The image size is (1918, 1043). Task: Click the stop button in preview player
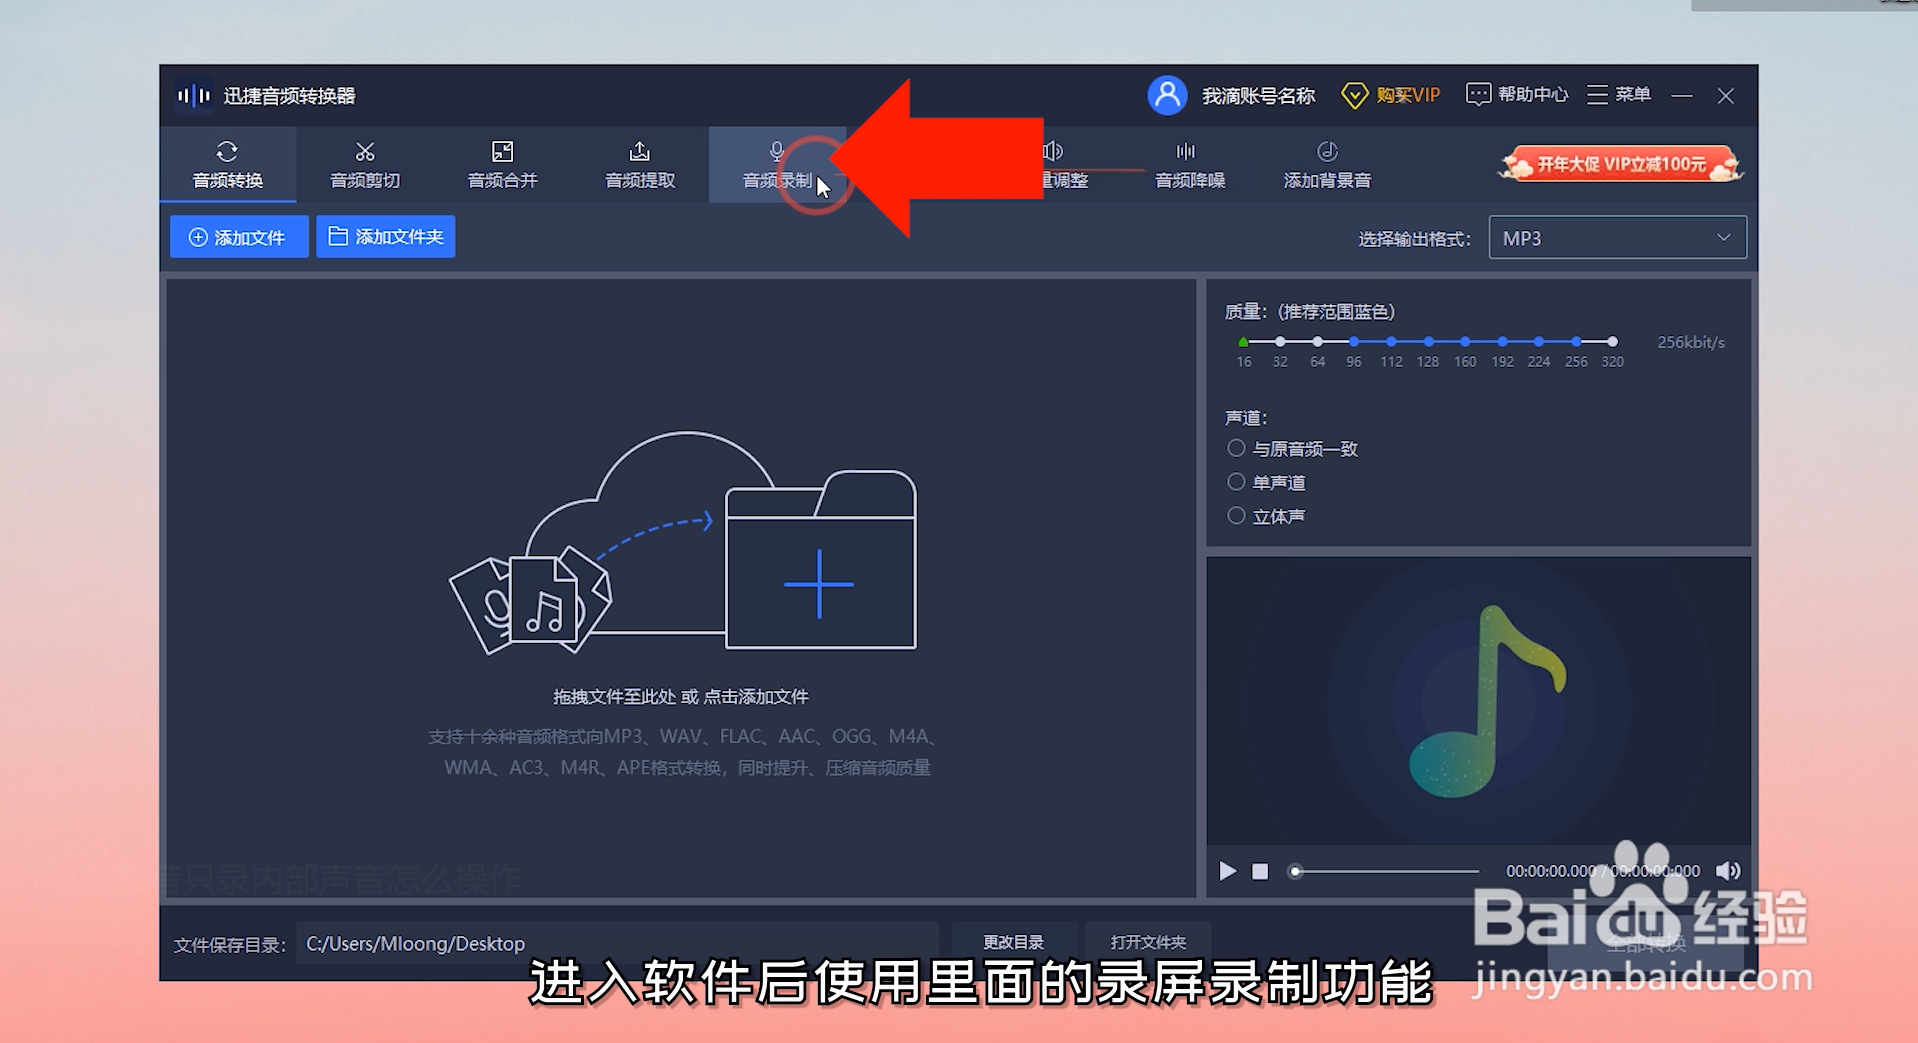[x=1260, y=871]
